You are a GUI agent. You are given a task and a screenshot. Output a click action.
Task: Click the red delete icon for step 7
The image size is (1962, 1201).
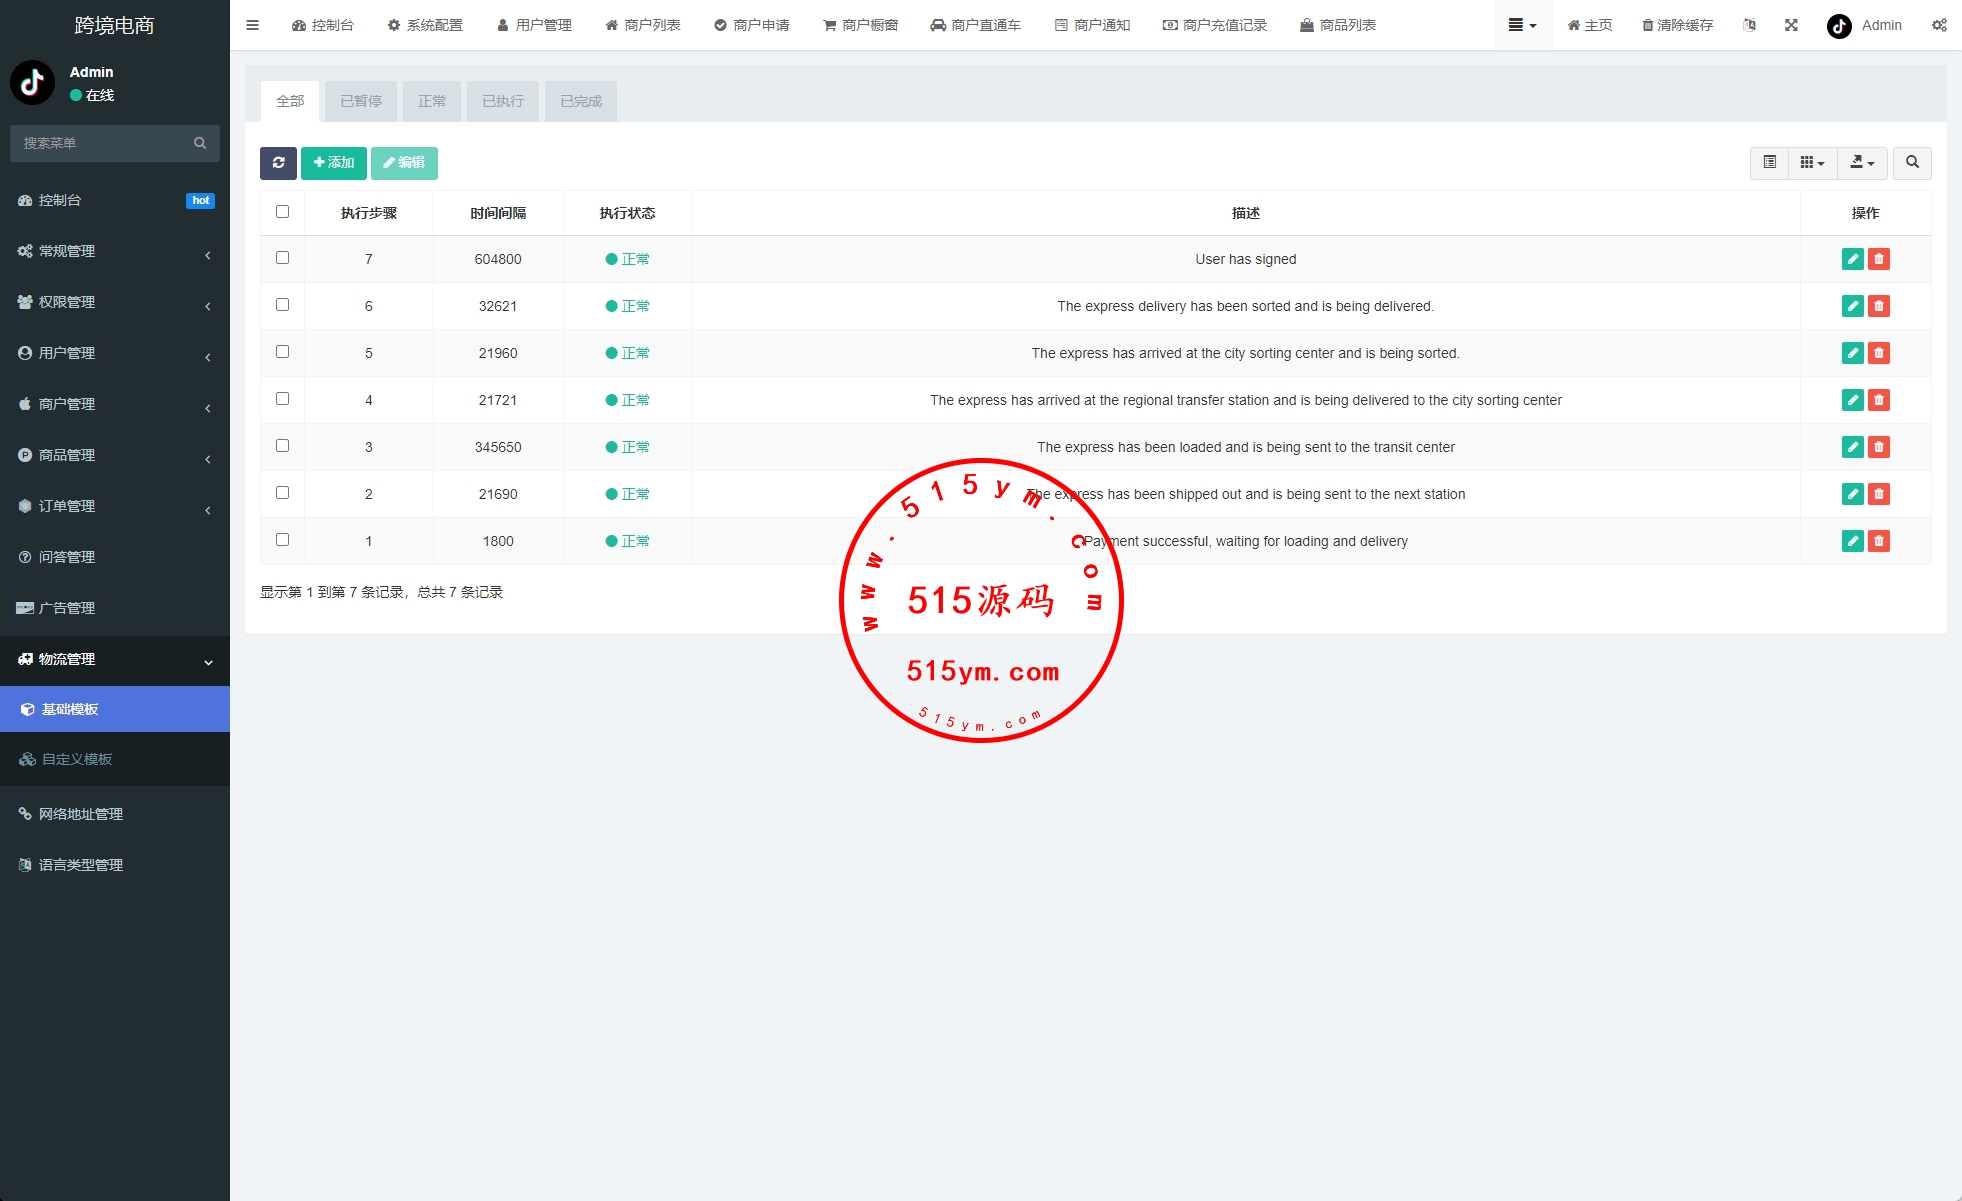[x=1879, y=259]
